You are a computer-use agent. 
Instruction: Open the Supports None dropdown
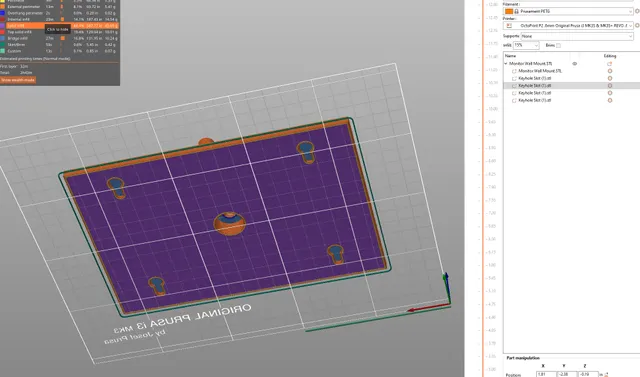click(577, 36)
